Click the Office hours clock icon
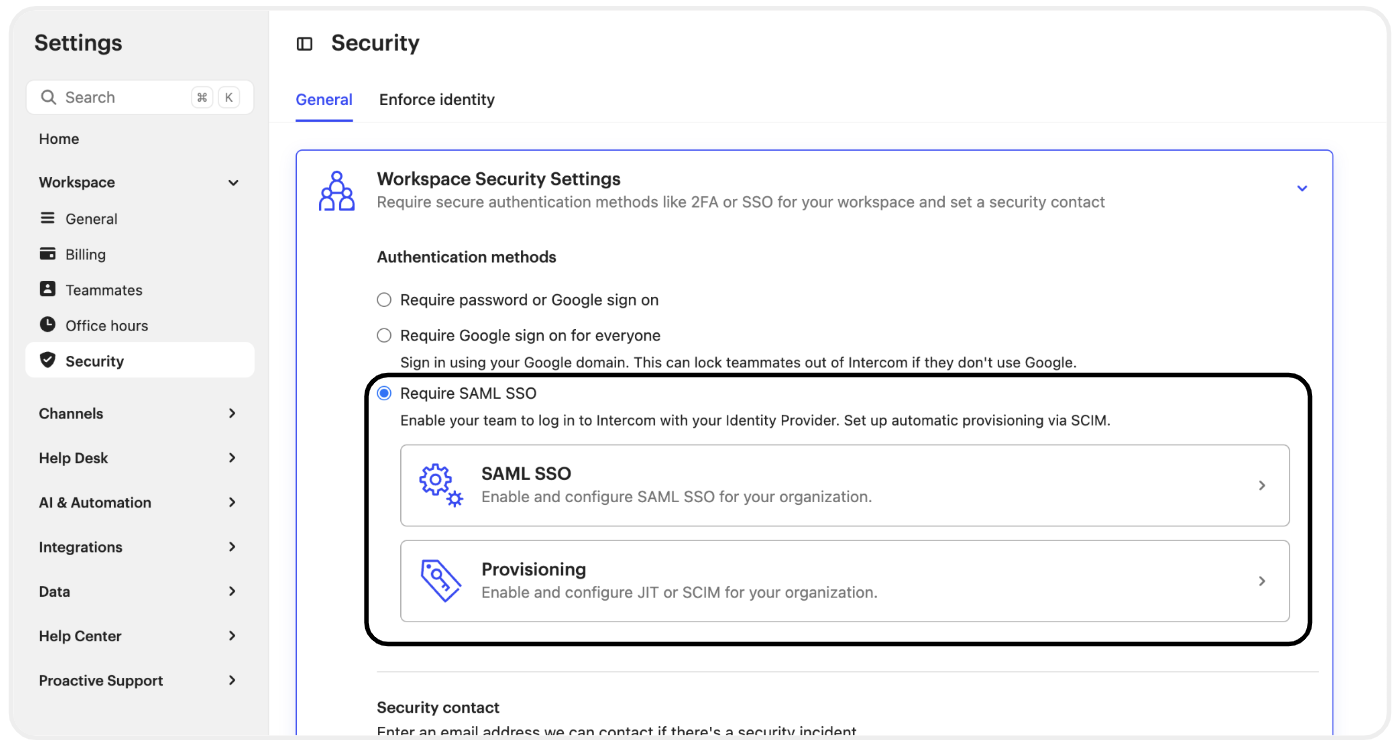This screenshot has width=1396, height=748. 47,325
